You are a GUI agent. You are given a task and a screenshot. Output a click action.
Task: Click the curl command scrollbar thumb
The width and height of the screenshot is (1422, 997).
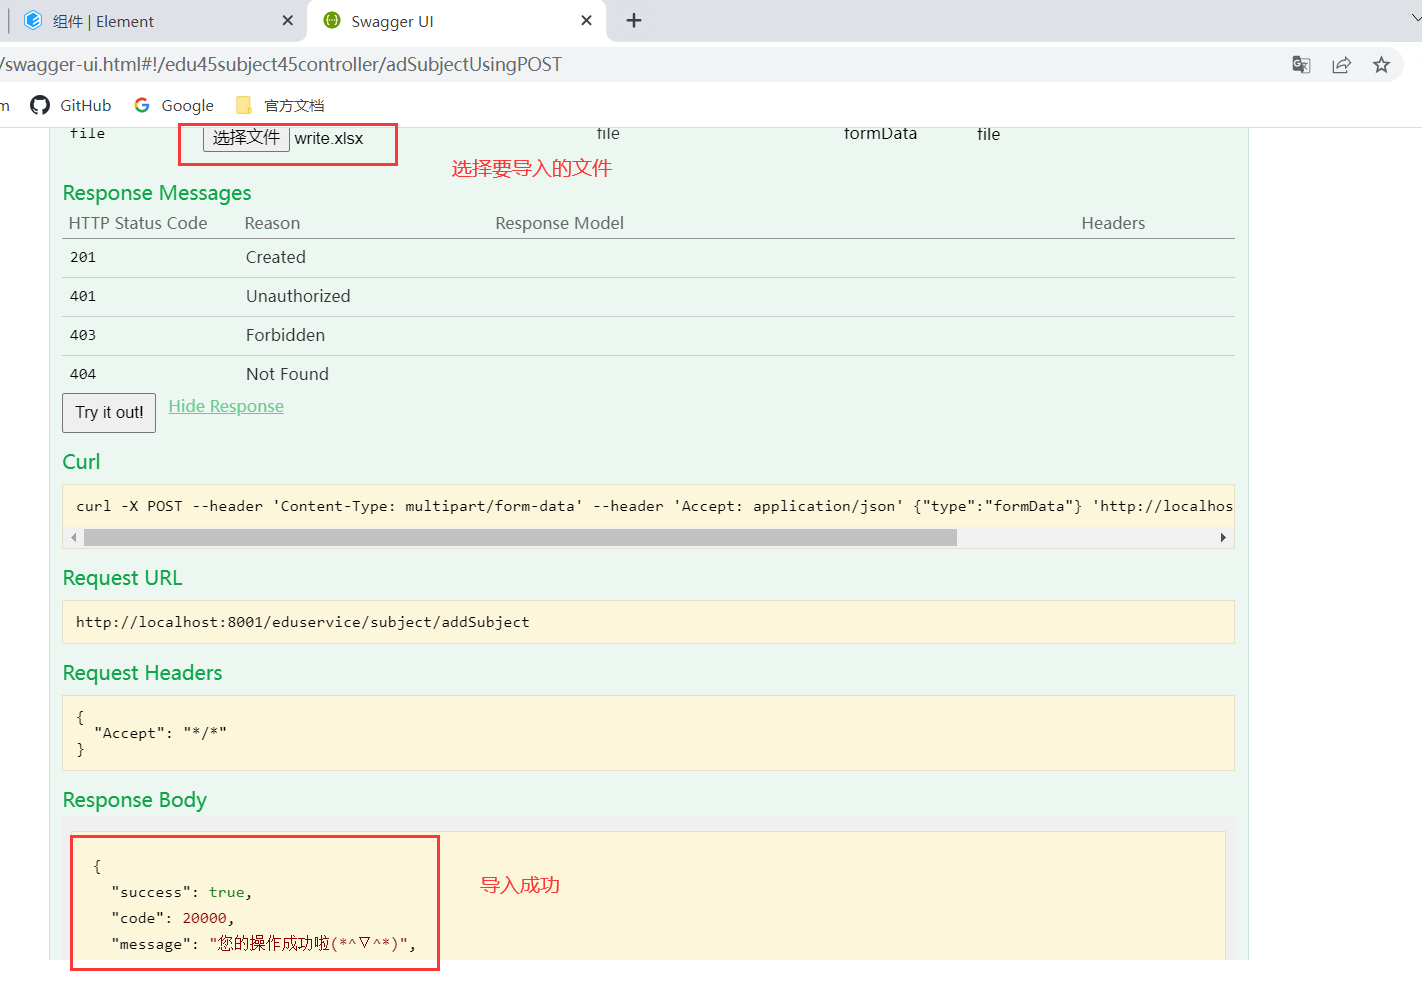pyautogui.click(x=520, y=538)
